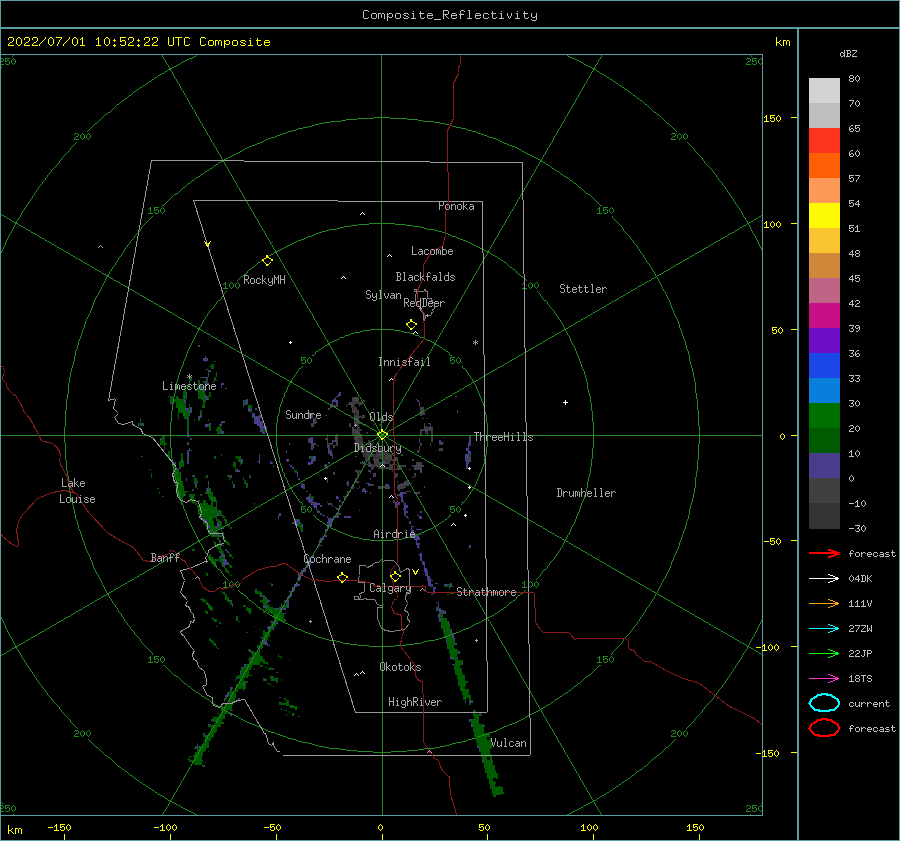
Task: Click the red 65–60 dBZ swatch
Action: (824, 141)
